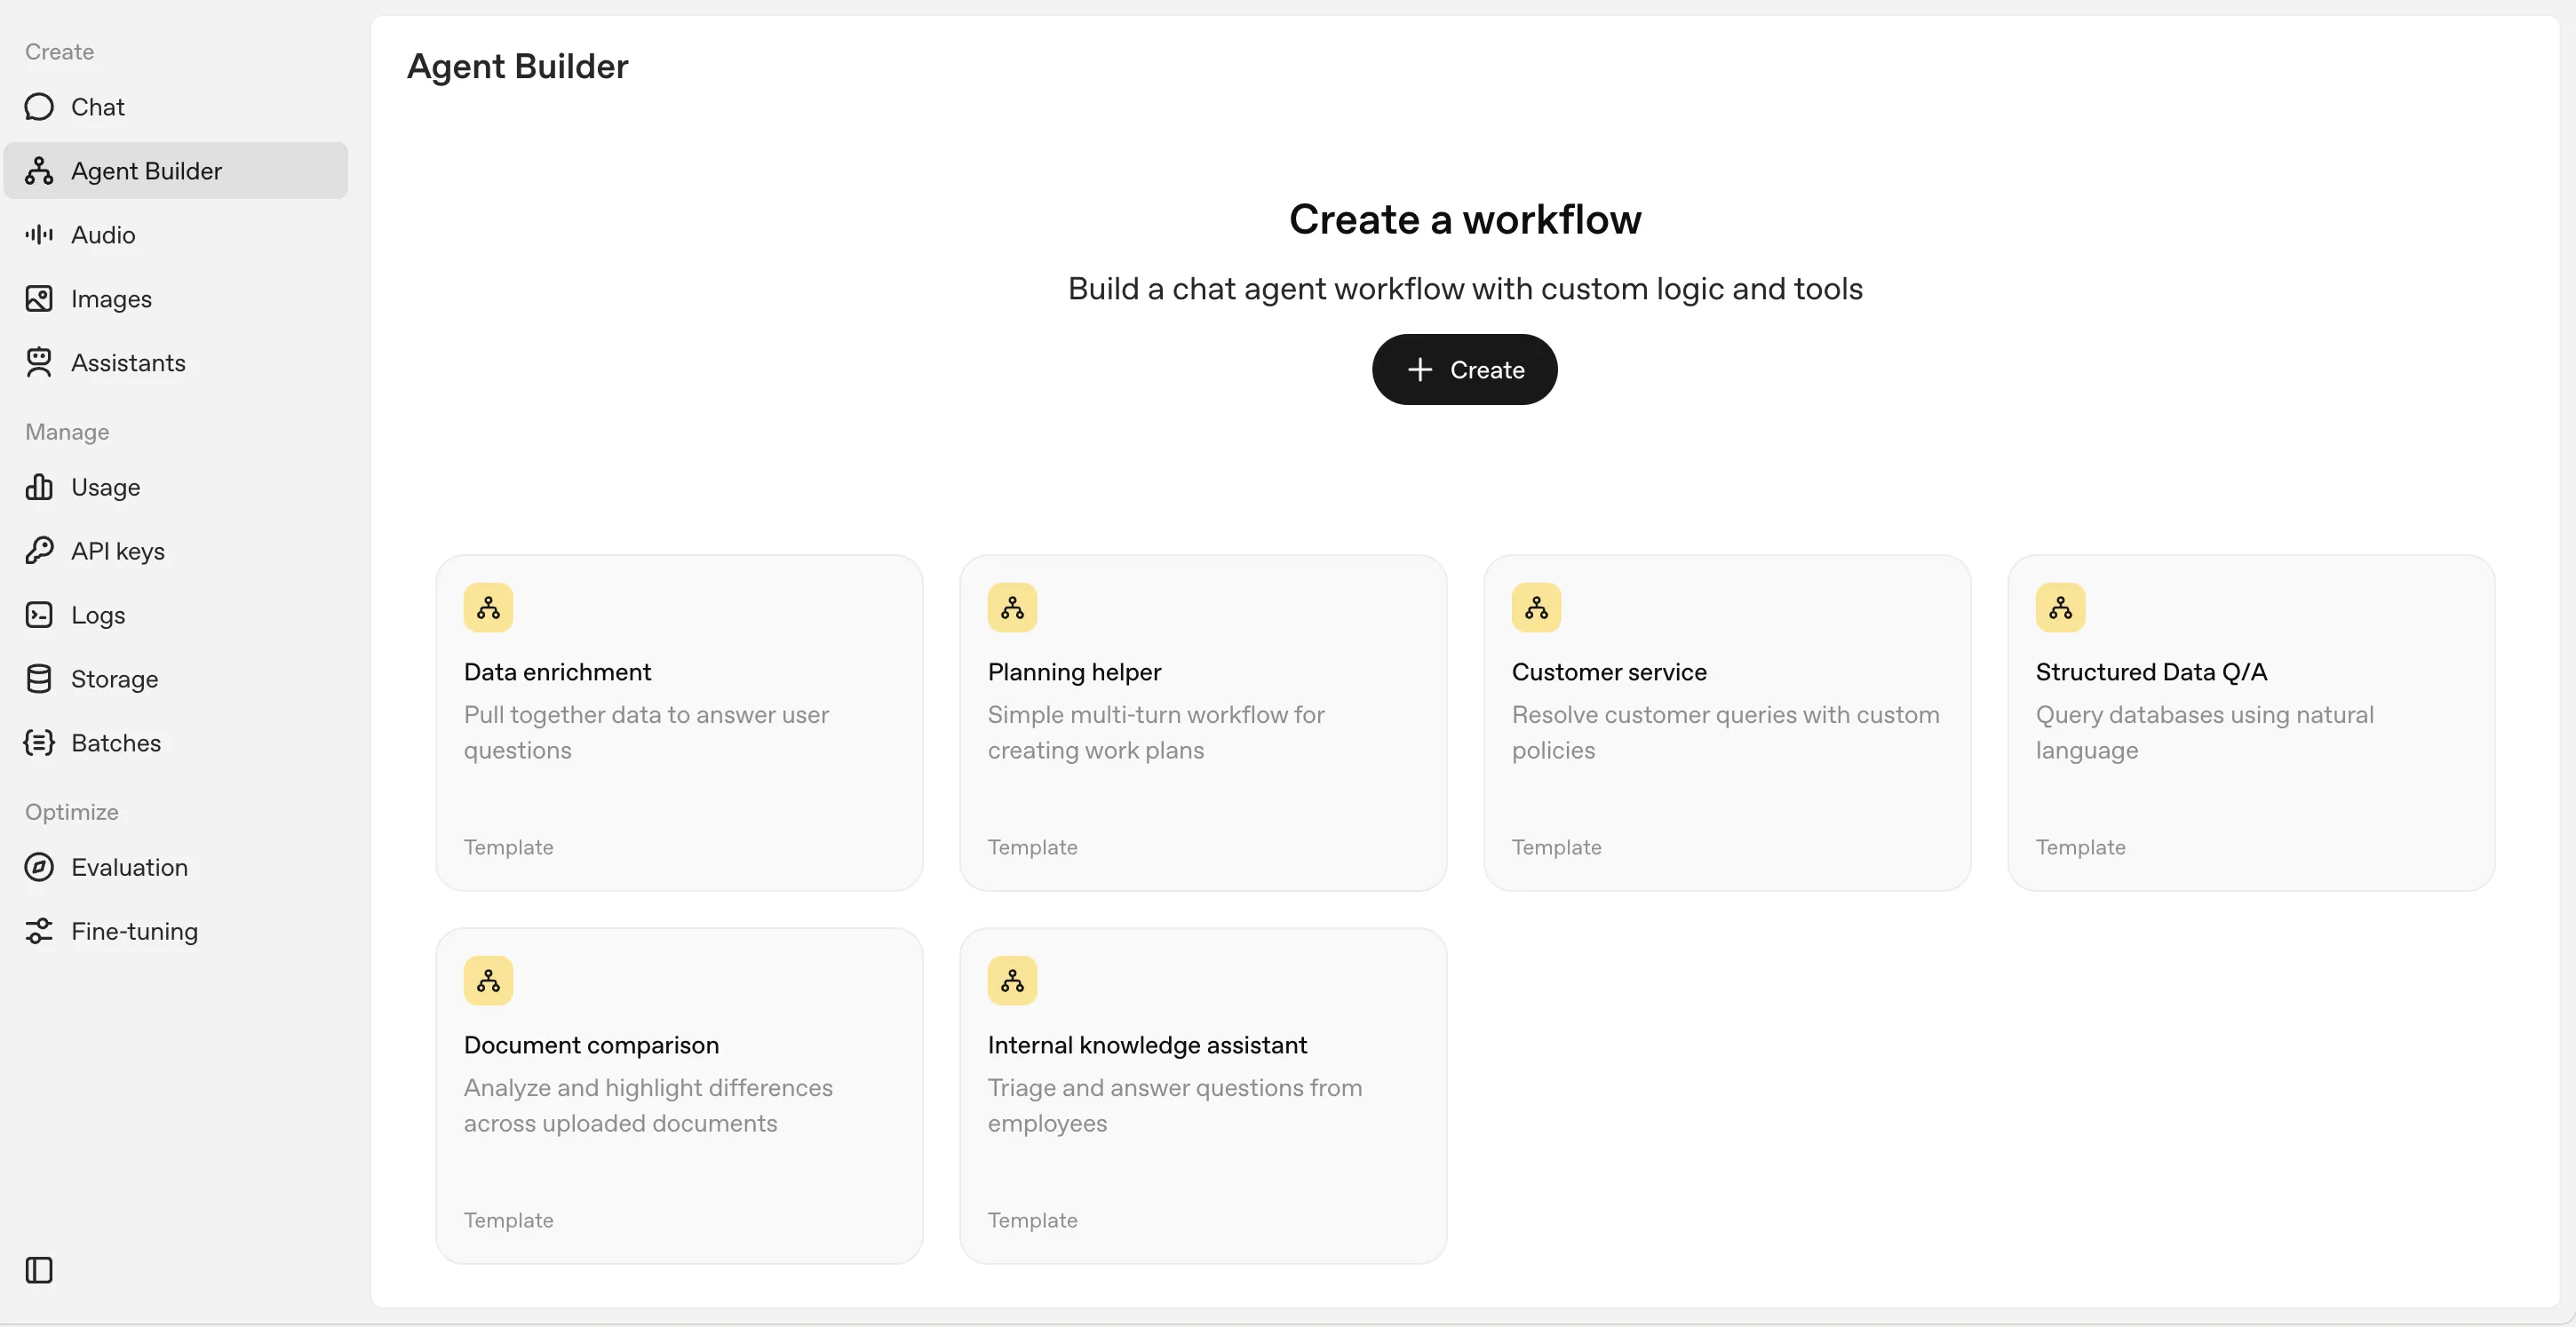This screenshot has width=2576, height=1327.
Task: Click the Batches braces icon
Action: point(39,743)
